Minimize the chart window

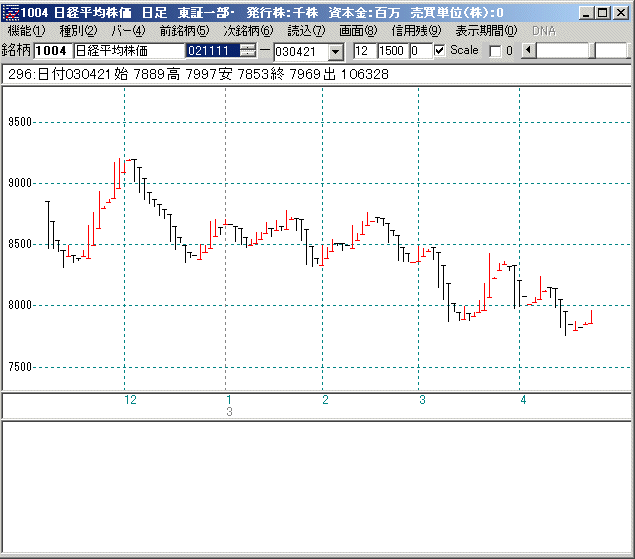tap(586, 13)
